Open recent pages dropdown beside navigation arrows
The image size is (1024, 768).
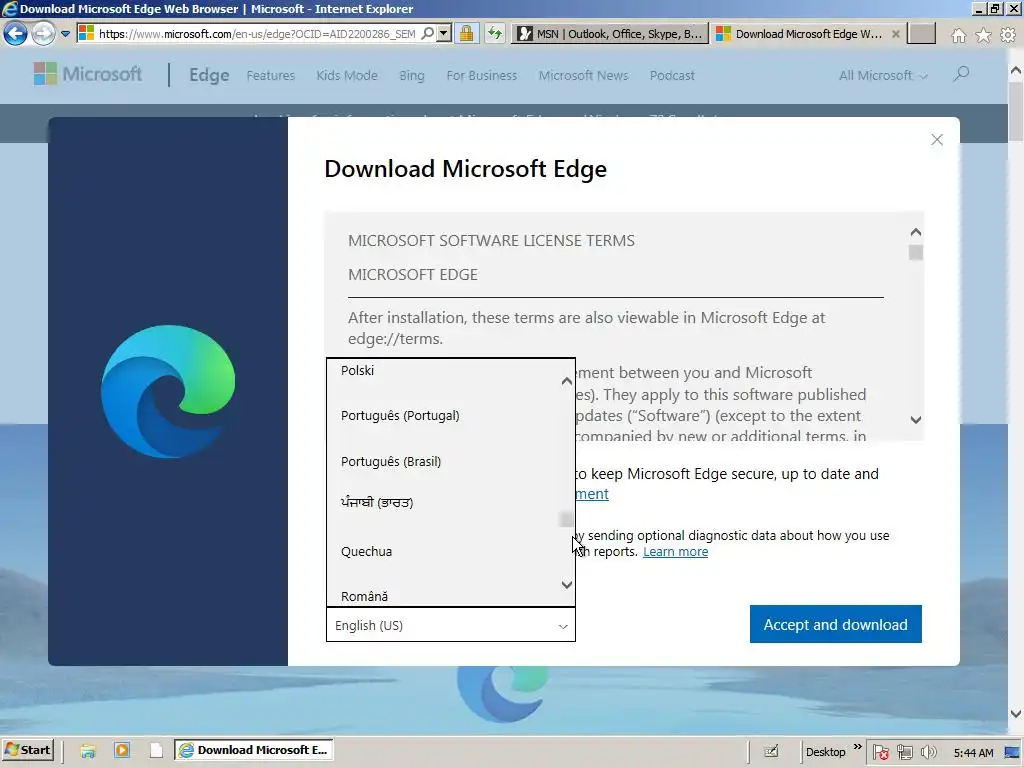(65, 34)
